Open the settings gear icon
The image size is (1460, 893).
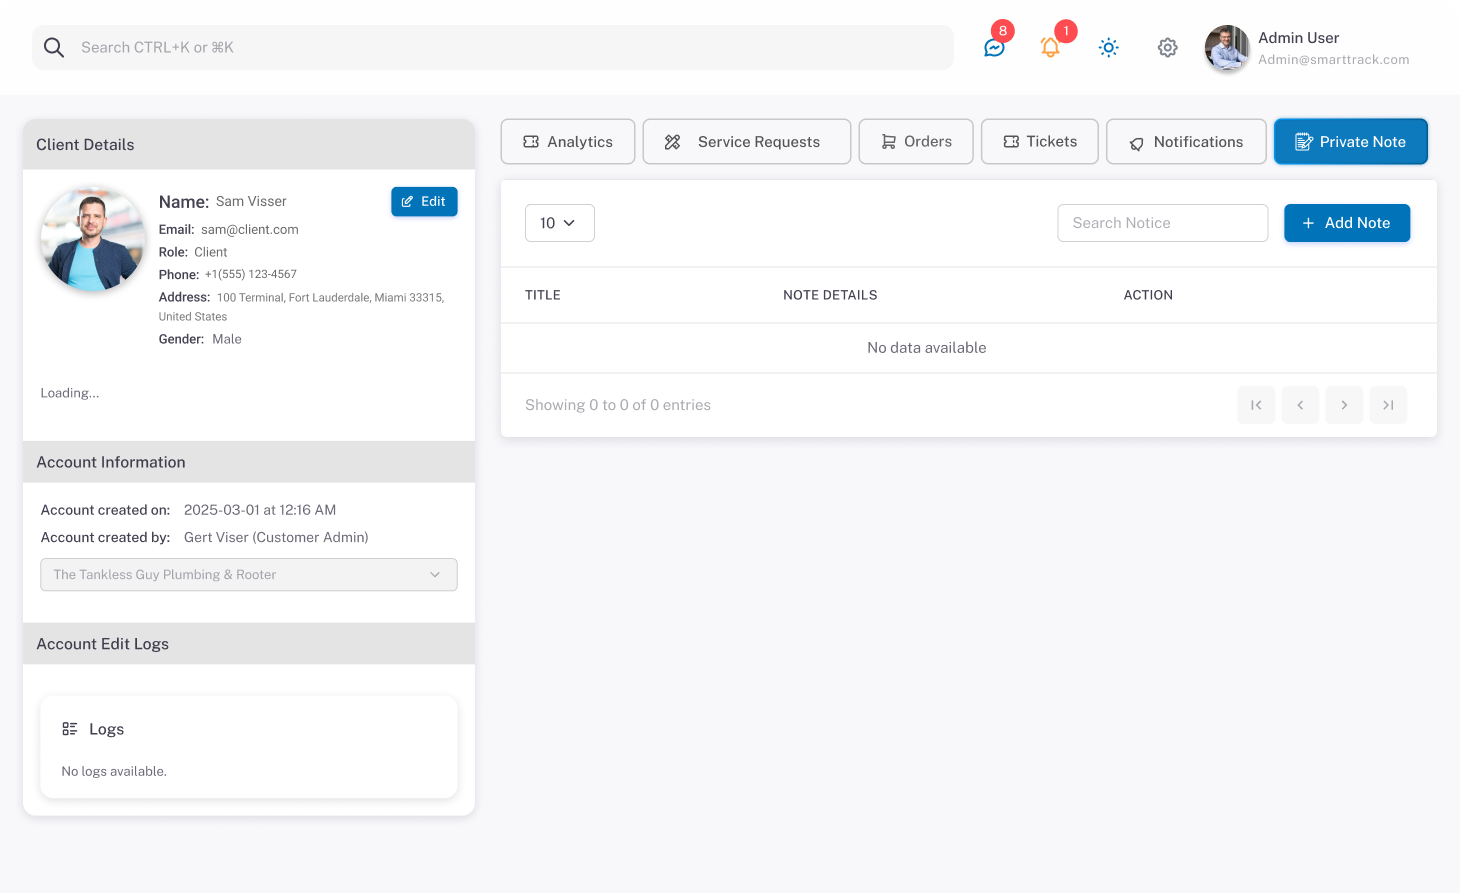(x=1167, y=47)
